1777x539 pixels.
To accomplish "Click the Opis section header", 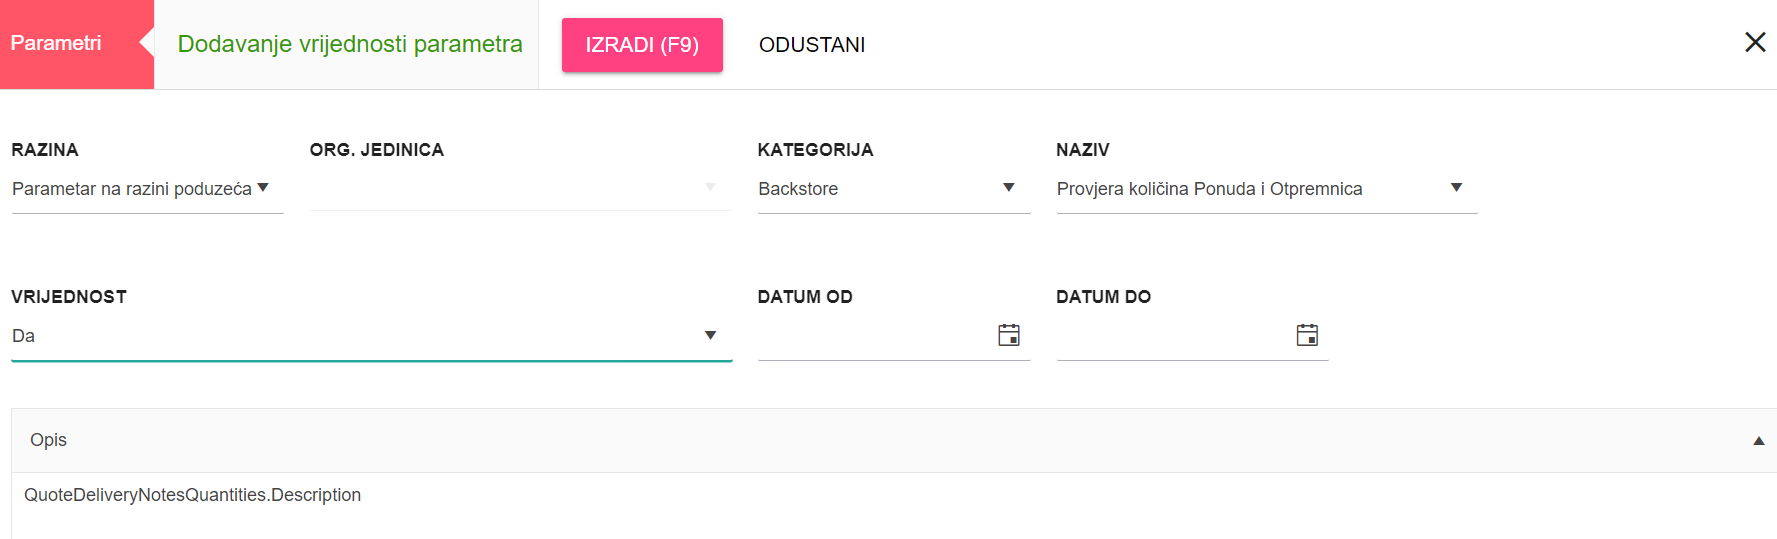I will click(893, 440).
